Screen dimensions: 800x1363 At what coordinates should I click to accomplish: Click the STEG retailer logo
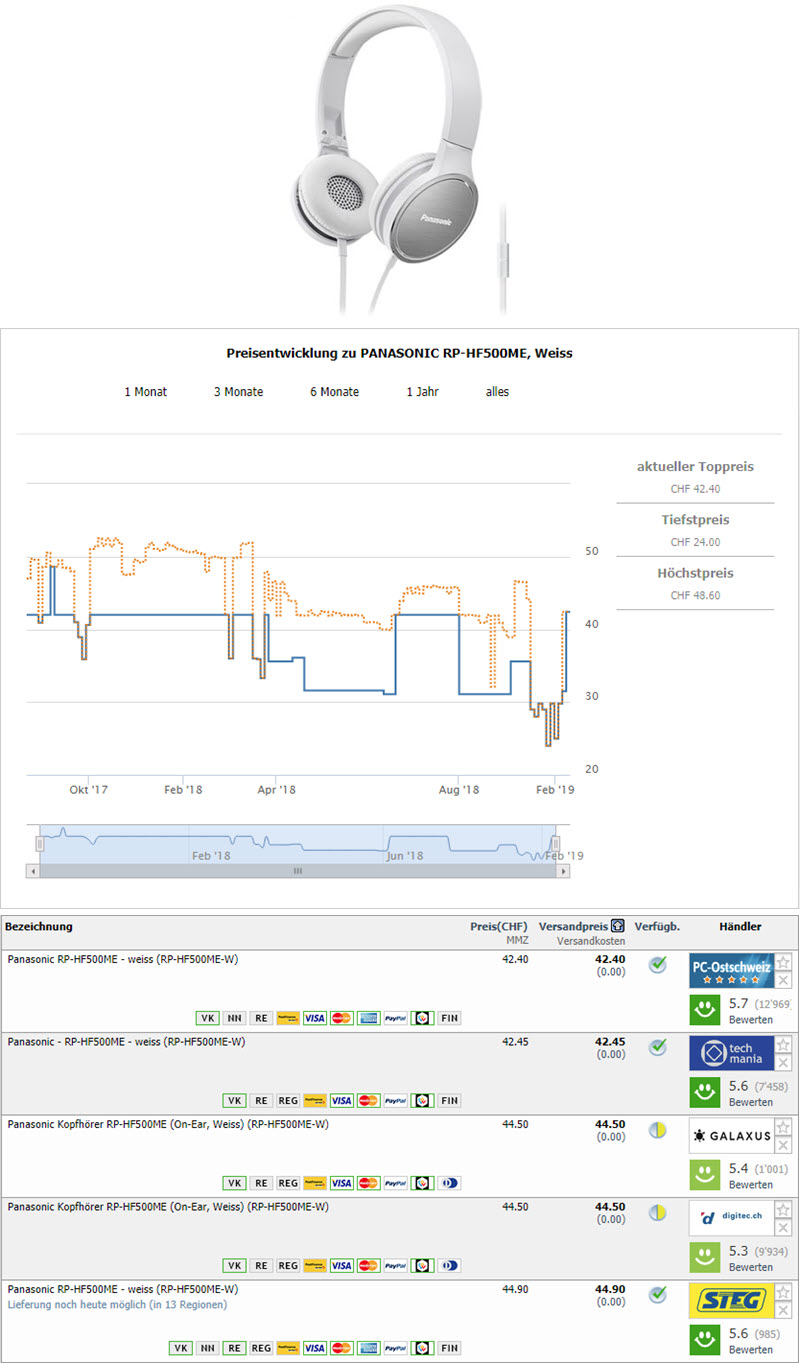coord(731,1301)
